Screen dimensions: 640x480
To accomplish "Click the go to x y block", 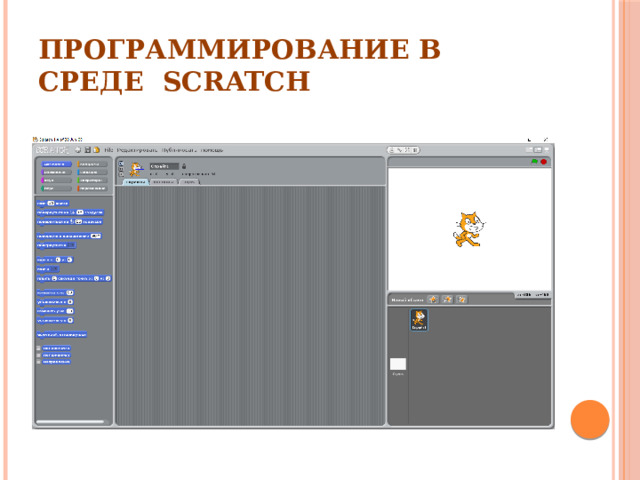I will click(x=55, y=260).
